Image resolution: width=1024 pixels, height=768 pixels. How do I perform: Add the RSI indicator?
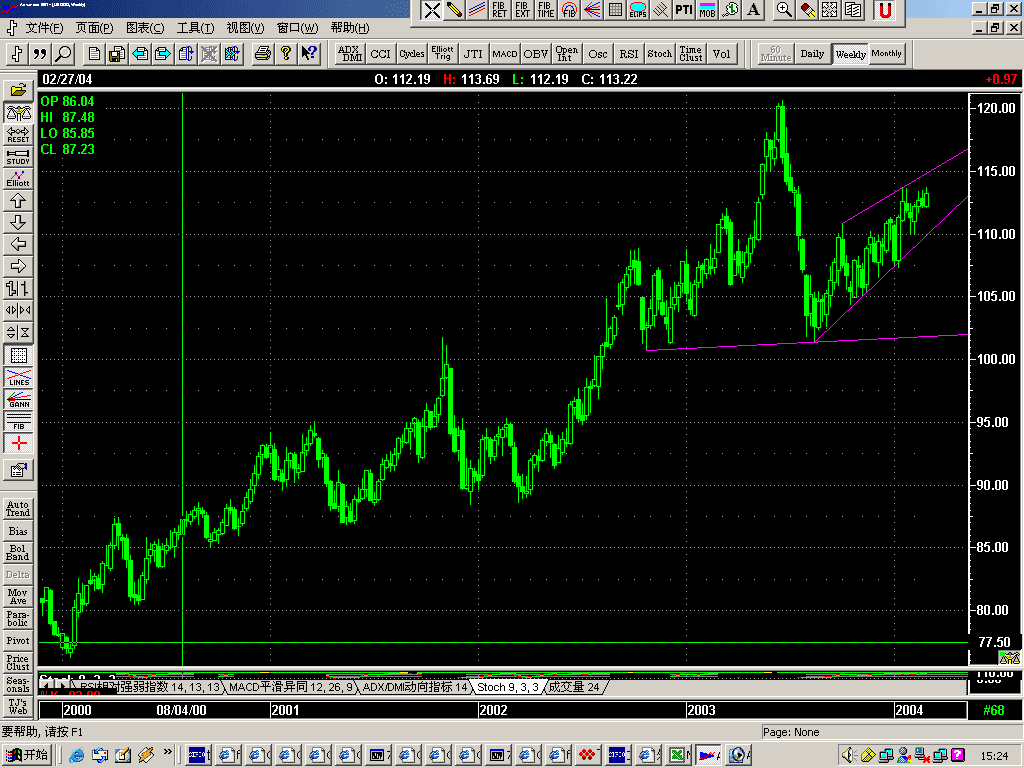click(x=628, y=54)
